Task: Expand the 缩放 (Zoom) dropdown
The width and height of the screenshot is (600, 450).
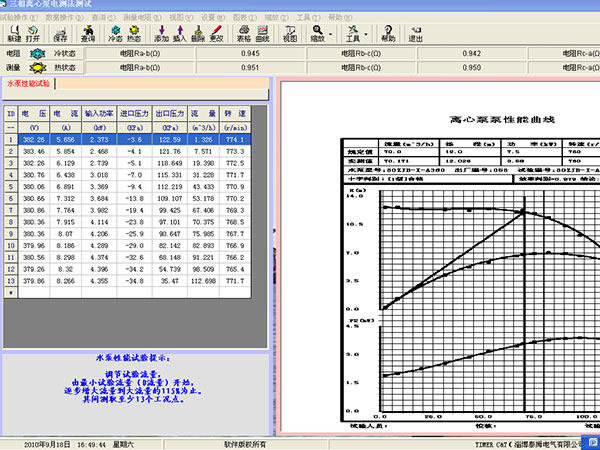Action: coord(332,34)
